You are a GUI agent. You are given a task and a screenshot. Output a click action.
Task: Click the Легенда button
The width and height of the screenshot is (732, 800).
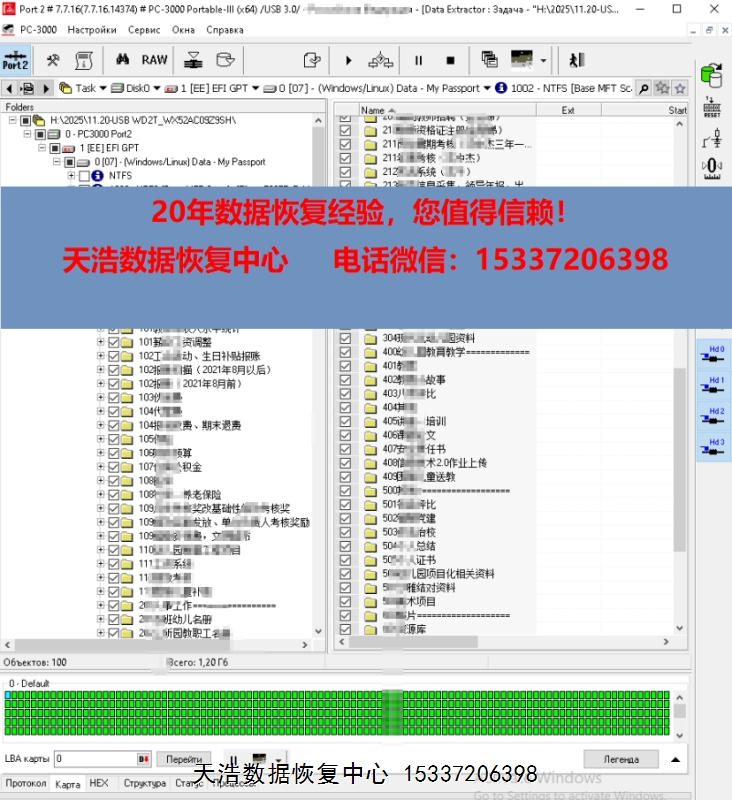point(620,759)
